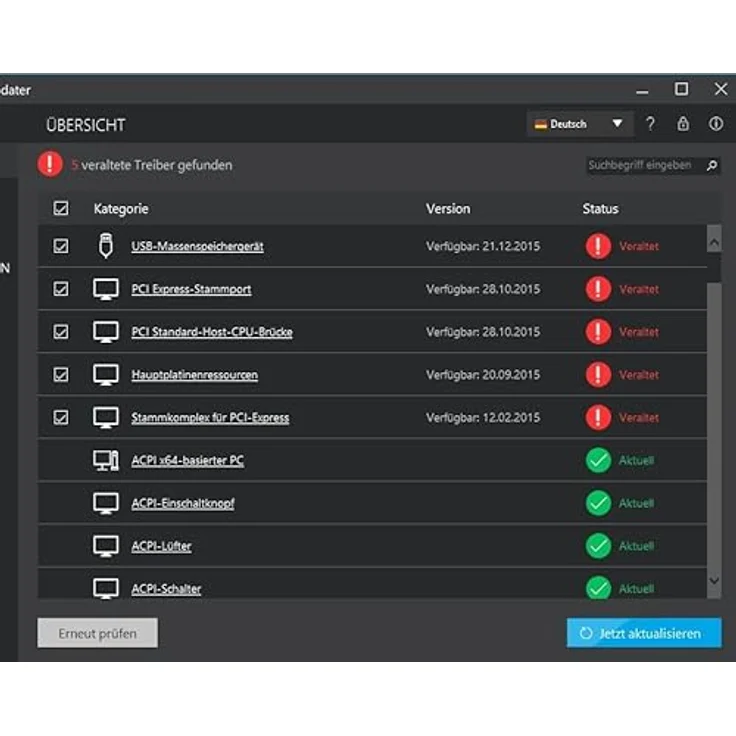This screenshot has height=736, width=736.
Task: Click monitor icon beside ACPI-Schalter
Action: pos(106,588)
